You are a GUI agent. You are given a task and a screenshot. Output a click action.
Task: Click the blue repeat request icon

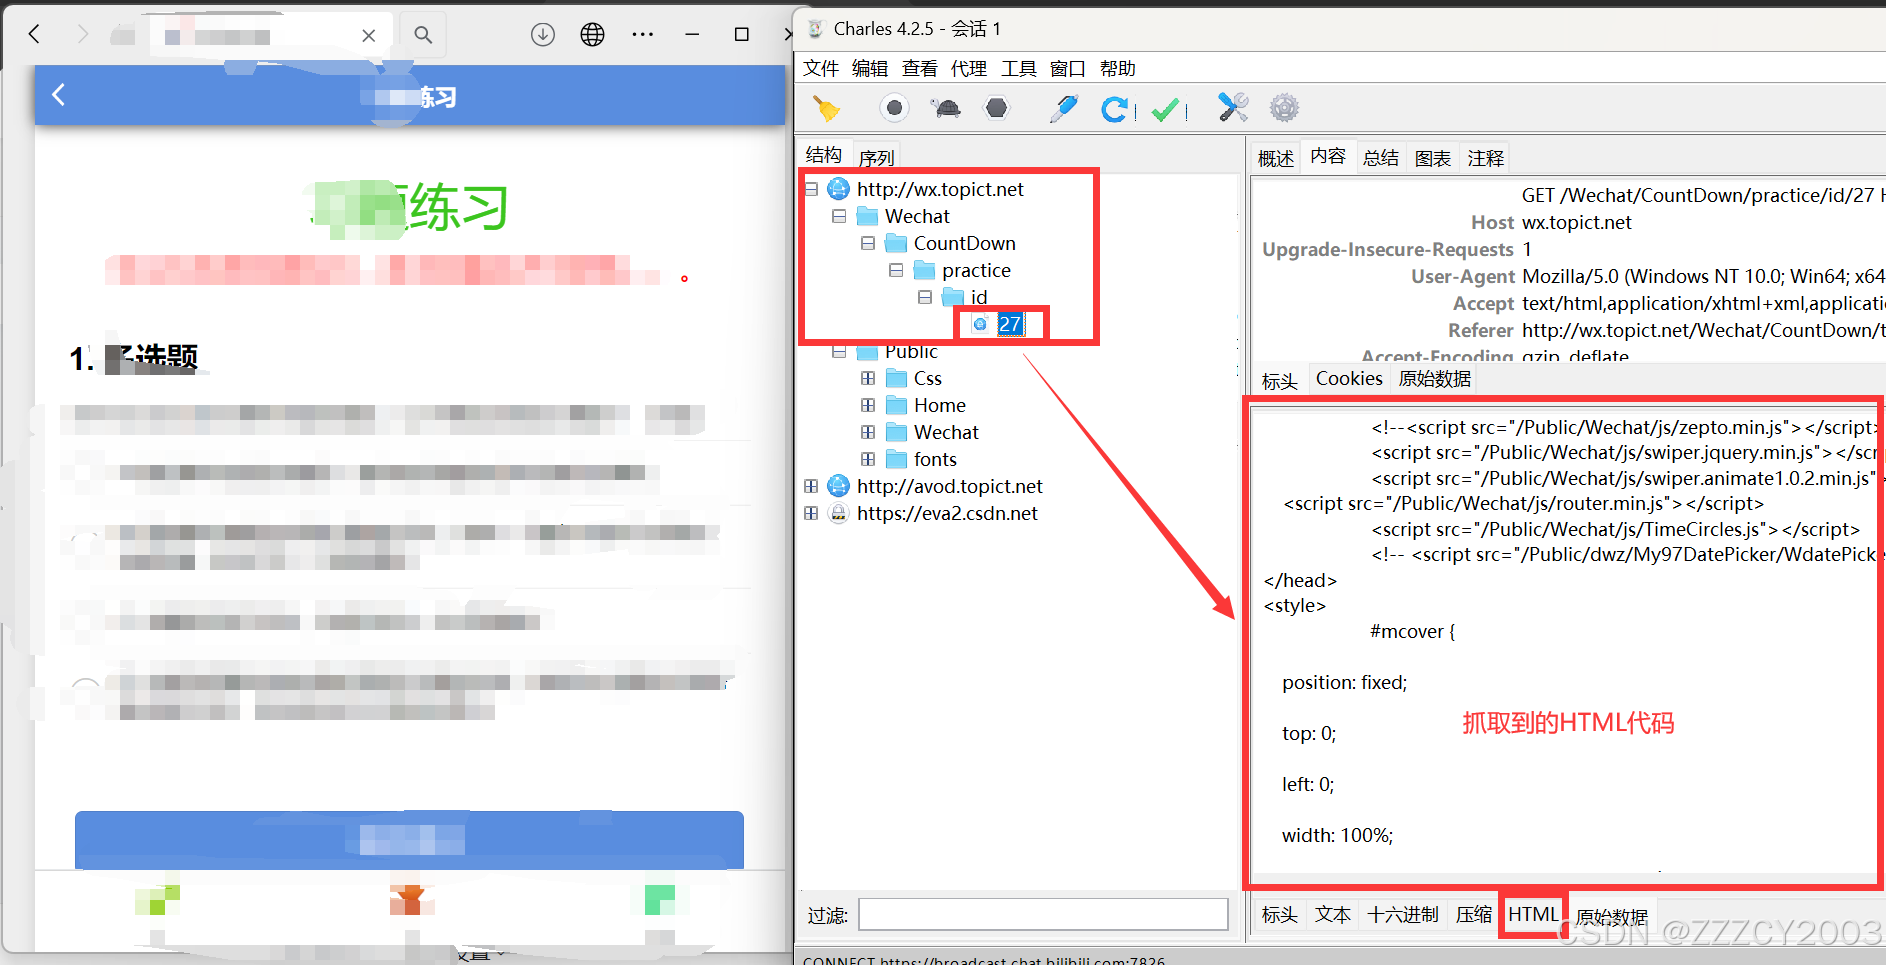1114,109
